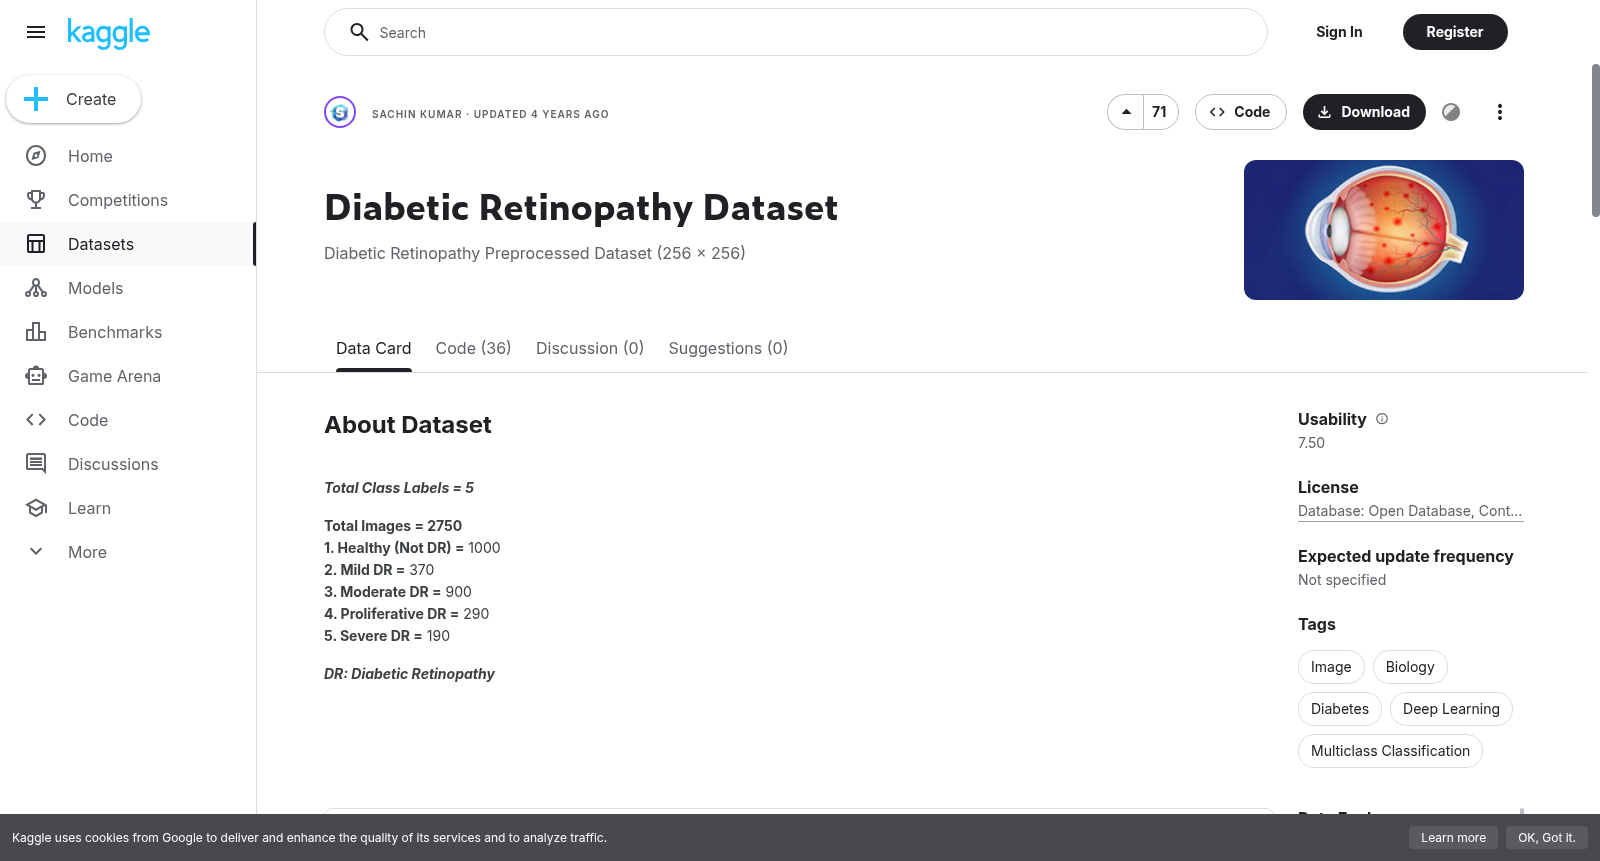Click the search magnifier icon
Viewport: 1600px width, 861px height.
pos(359,32)
